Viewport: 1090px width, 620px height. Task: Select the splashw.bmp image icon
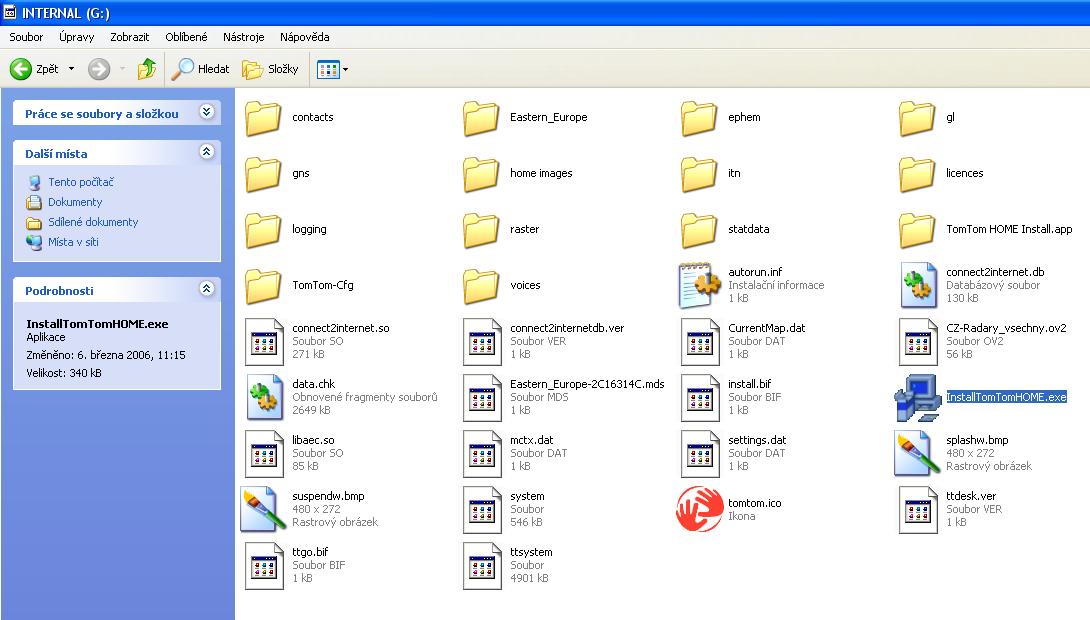click(917, 453)
